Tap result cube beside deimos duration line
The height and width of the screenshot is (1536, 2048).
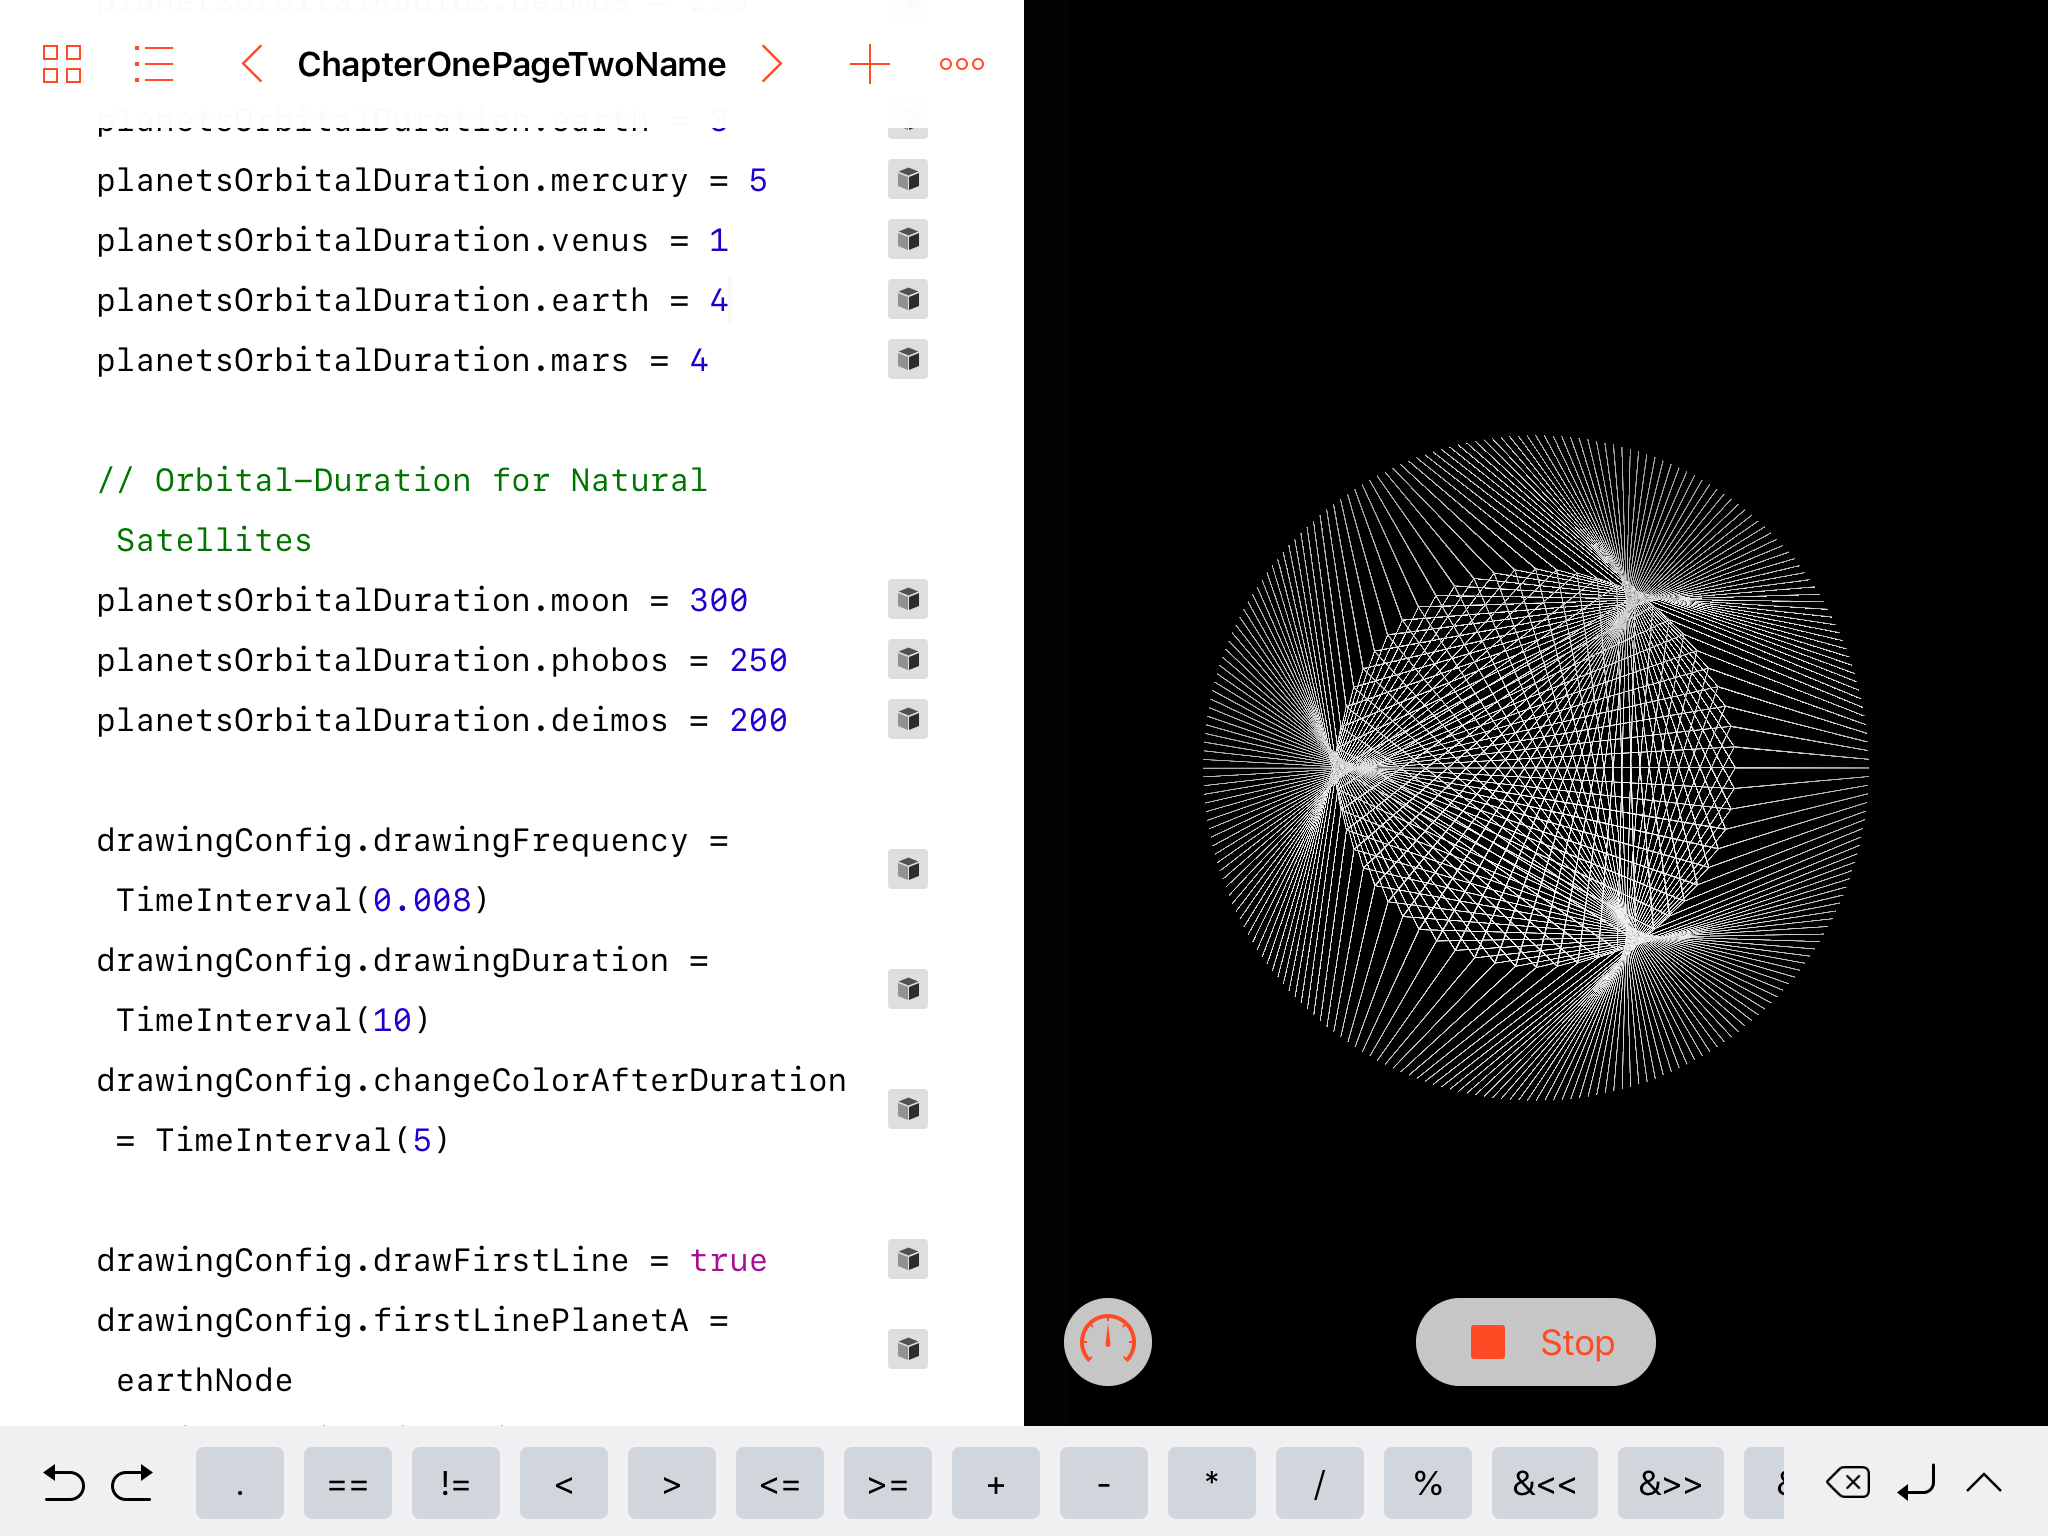tap(908, 720)
